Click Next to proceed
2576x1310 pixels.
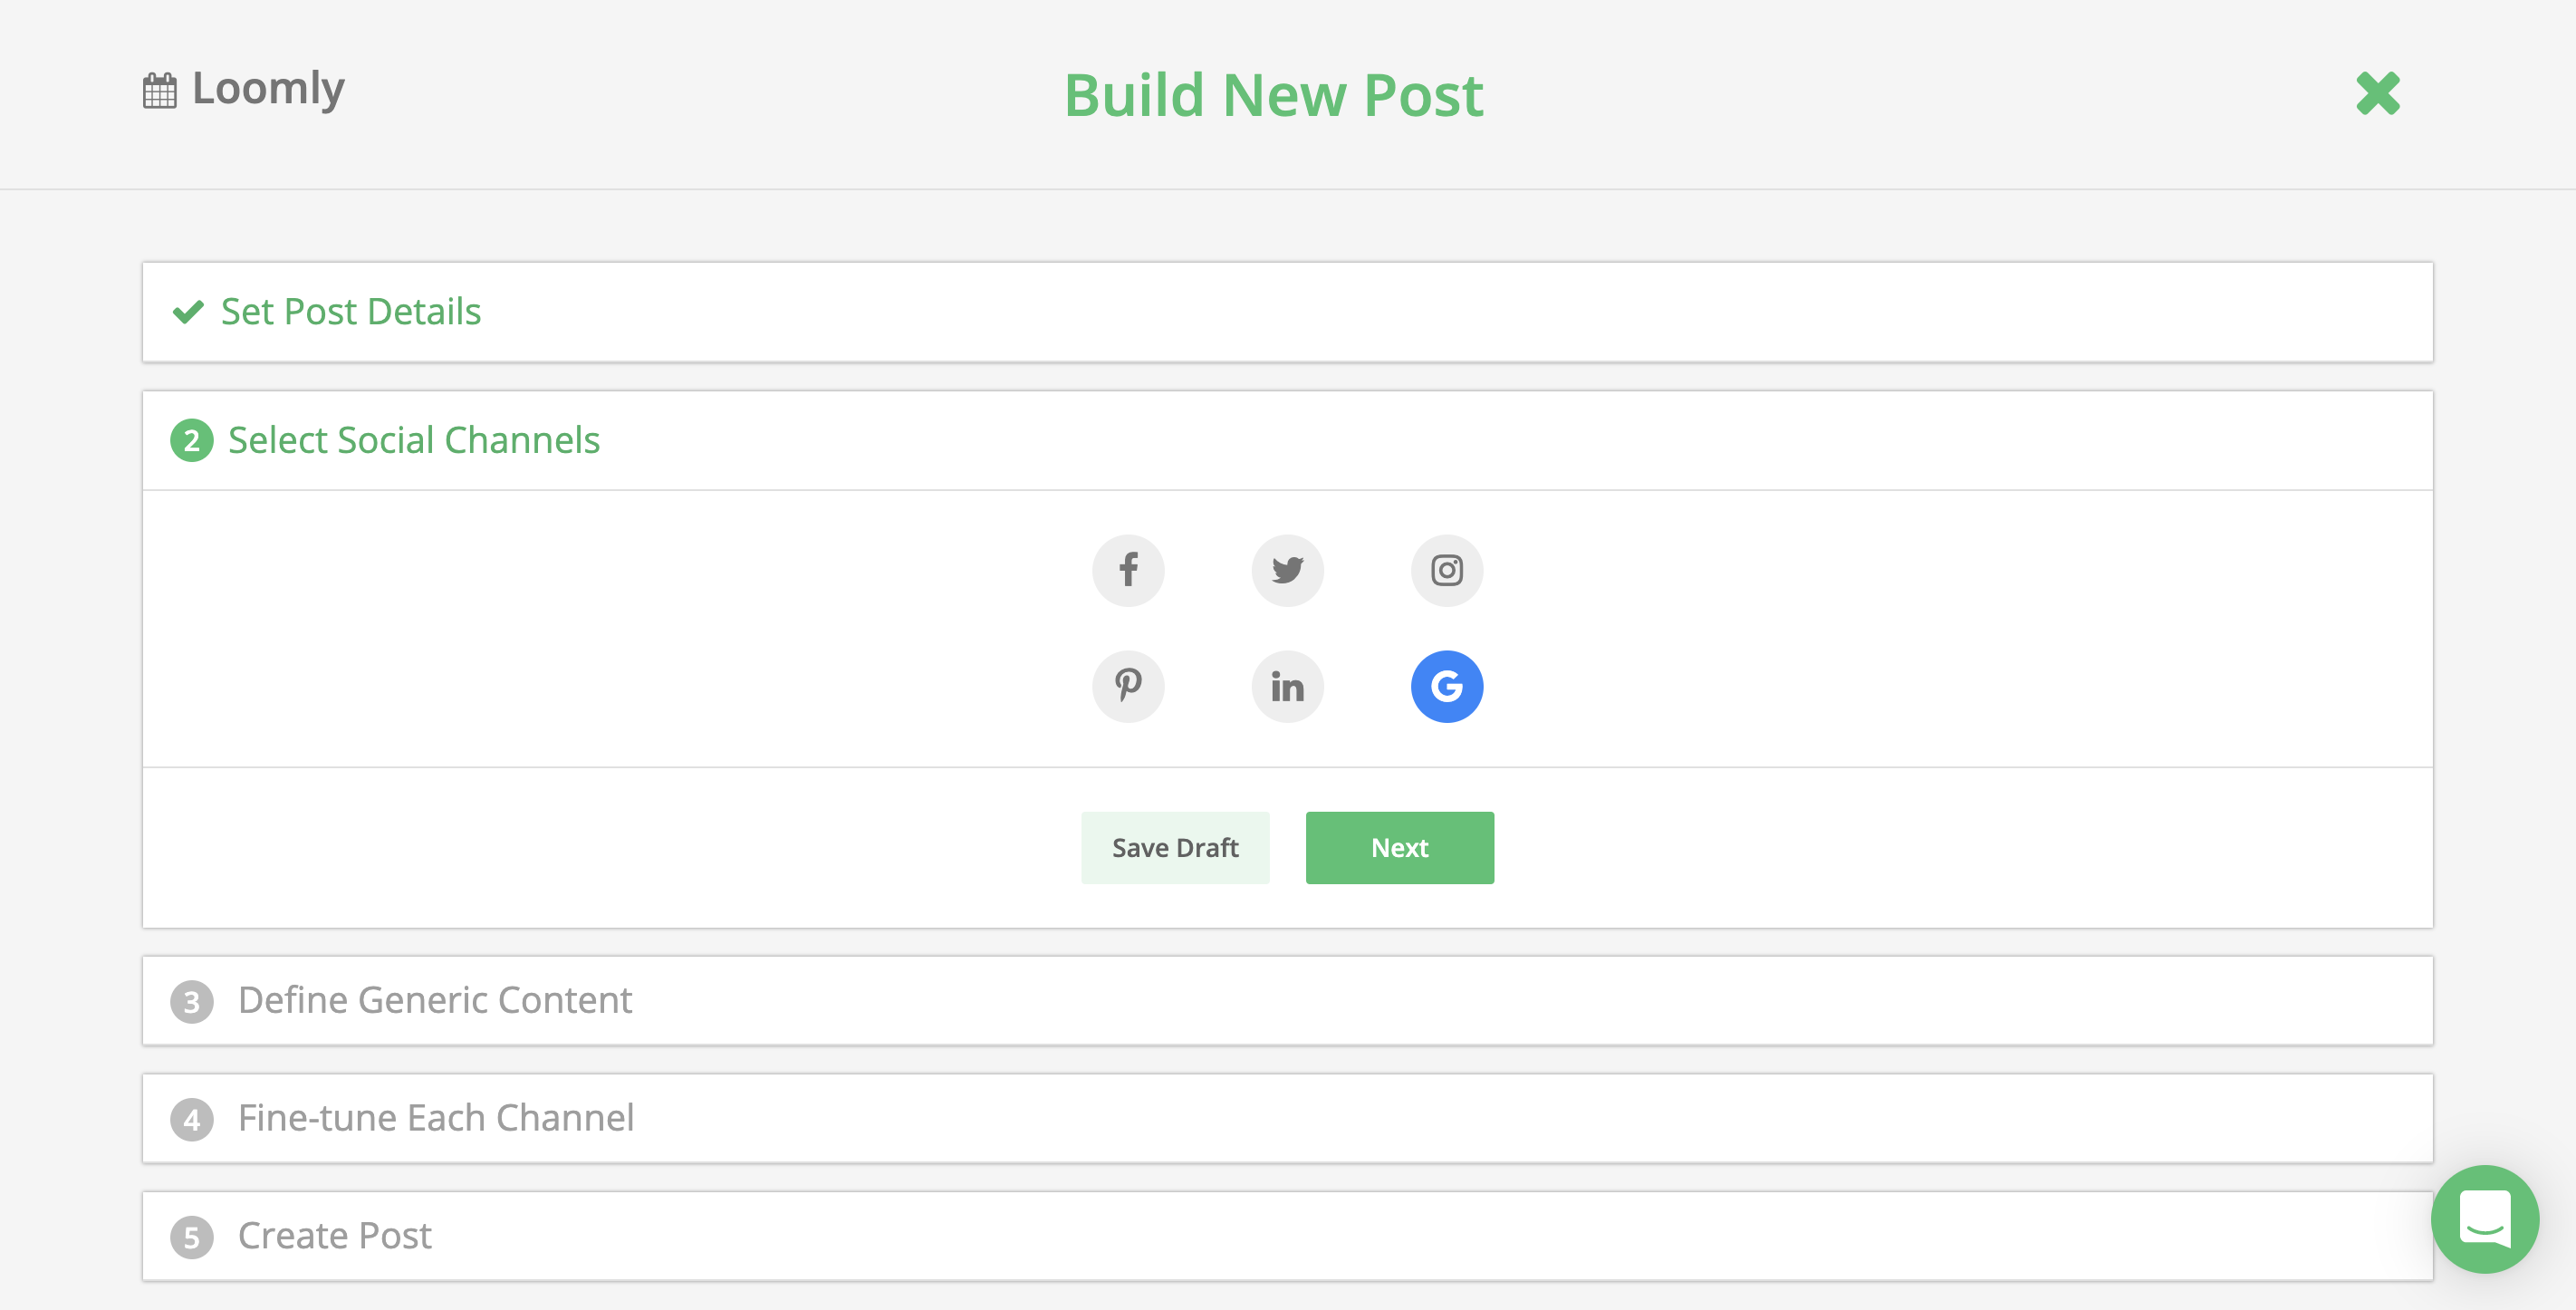click(x=1399, y=847)
